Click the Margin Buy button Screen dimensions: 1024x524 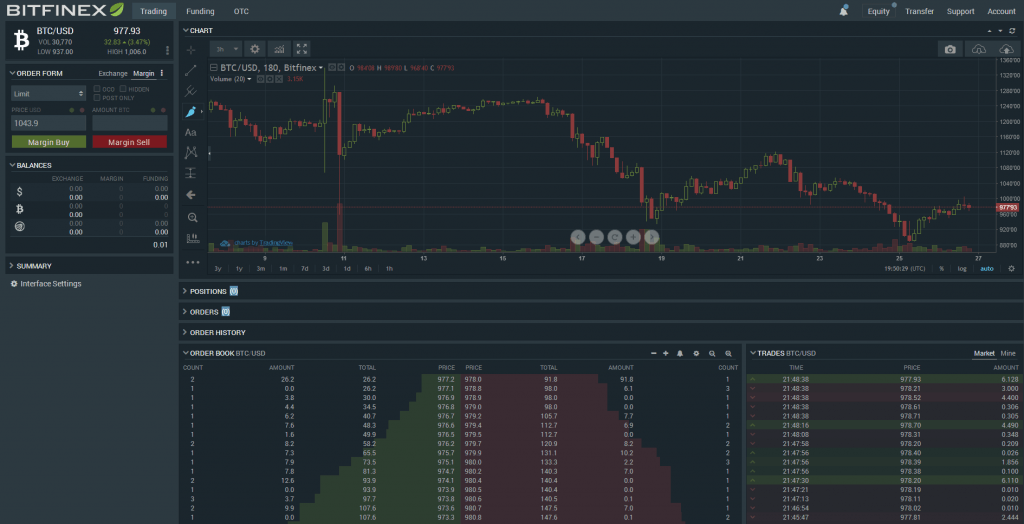(x=49, y=142)
